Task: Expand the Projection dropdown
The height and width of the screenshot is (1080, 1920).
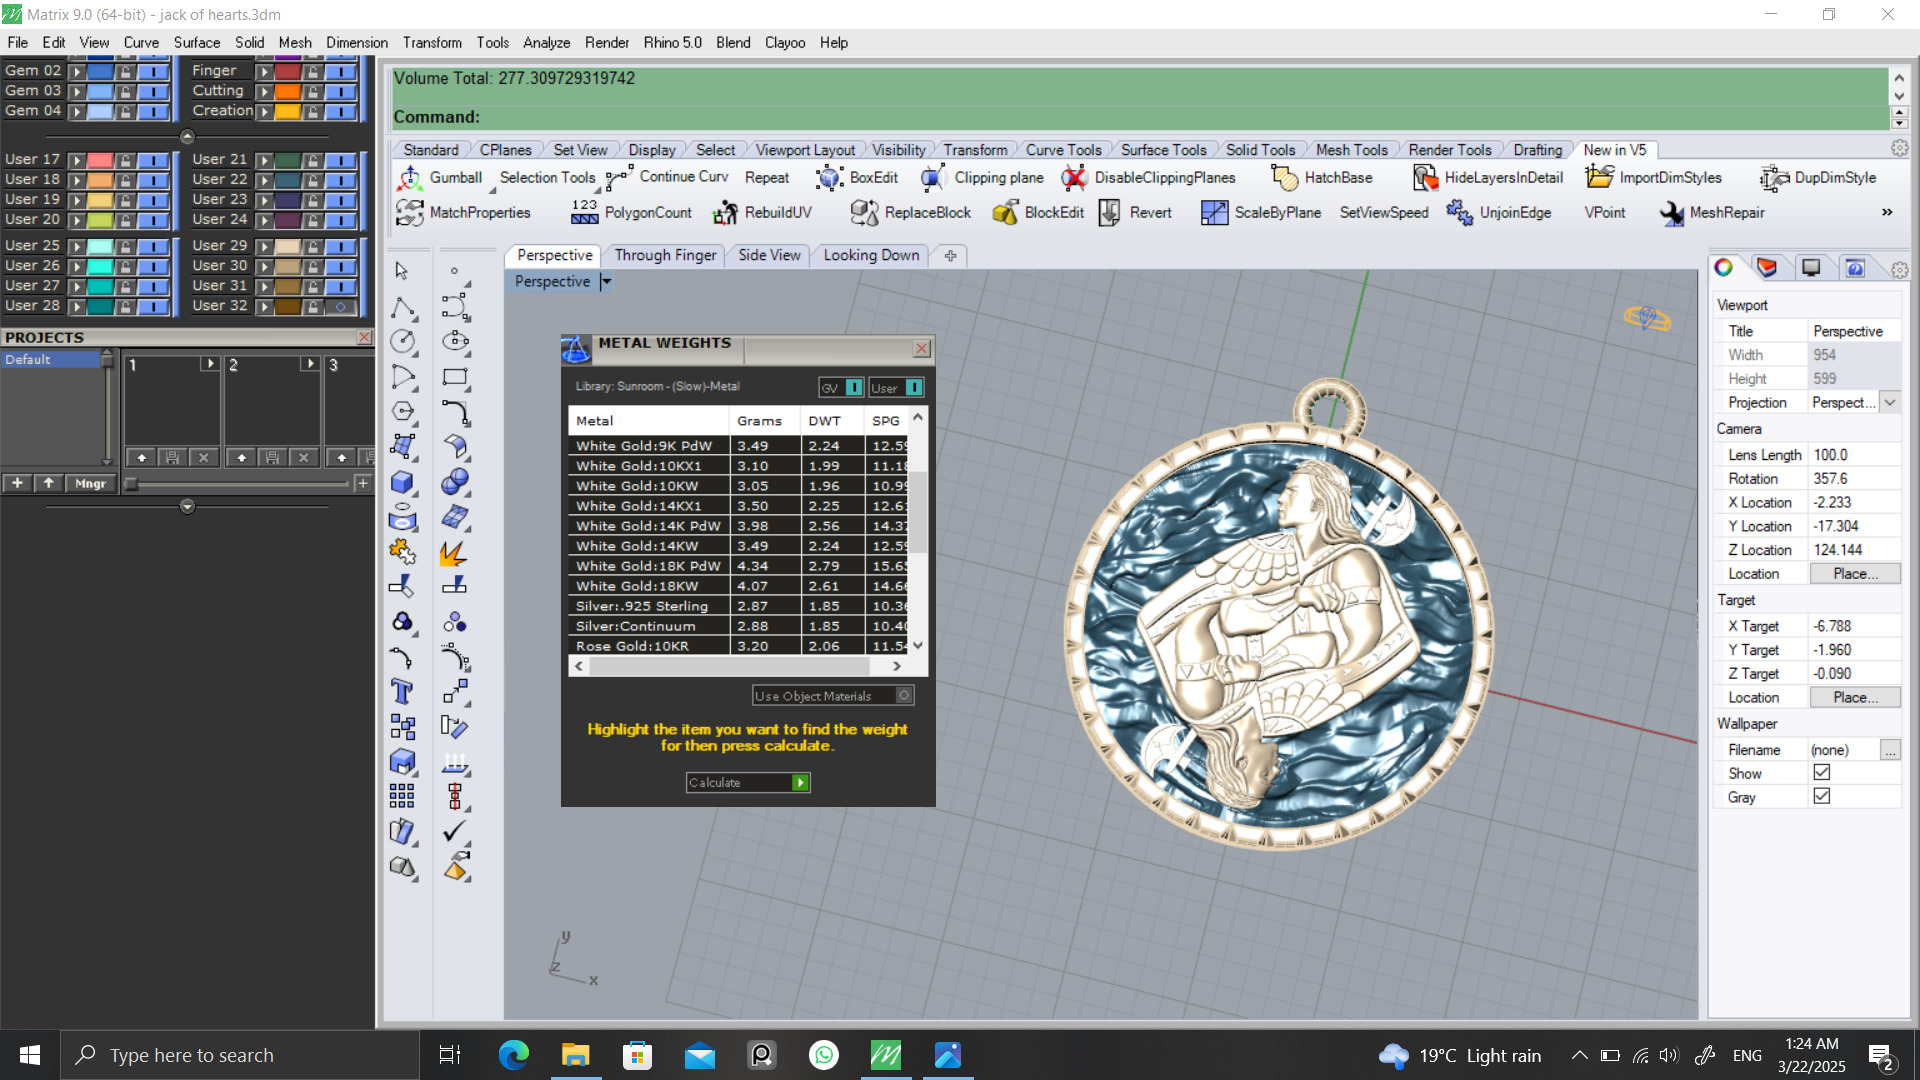Action: pos(1890,403)
